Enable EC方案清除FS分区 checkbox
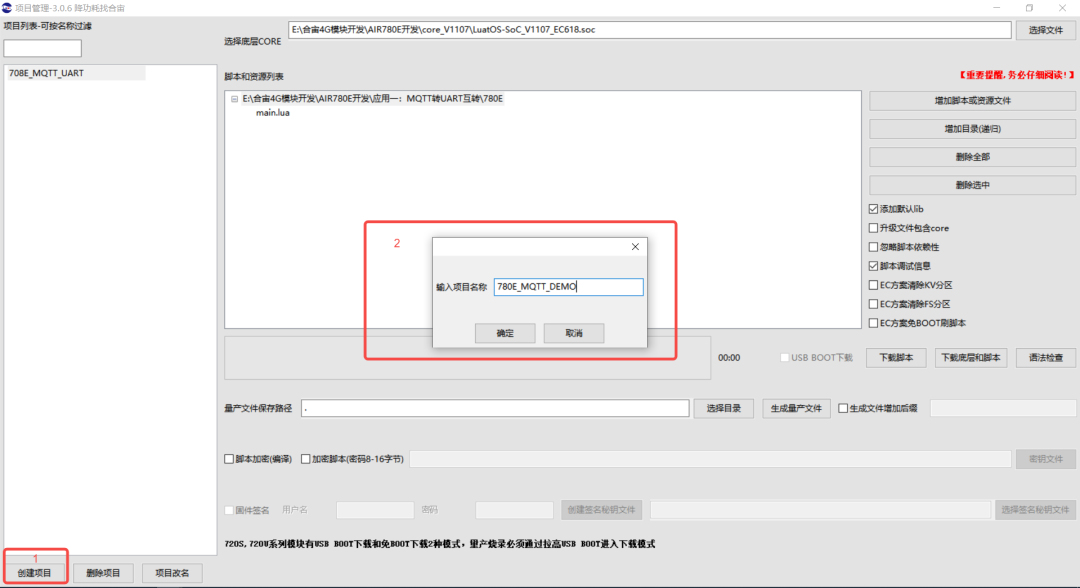Screen dimensions: 1080x588 [873, 304]
